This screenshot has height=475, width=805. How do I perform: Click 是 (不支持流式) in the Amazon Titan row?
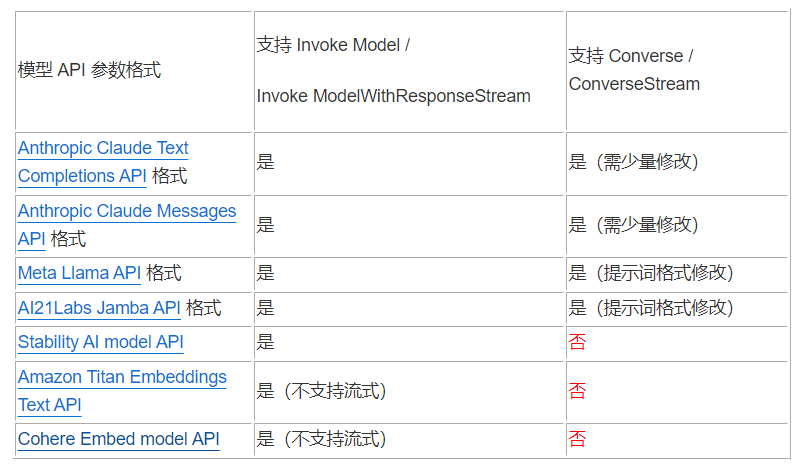[x=321, y=391]
